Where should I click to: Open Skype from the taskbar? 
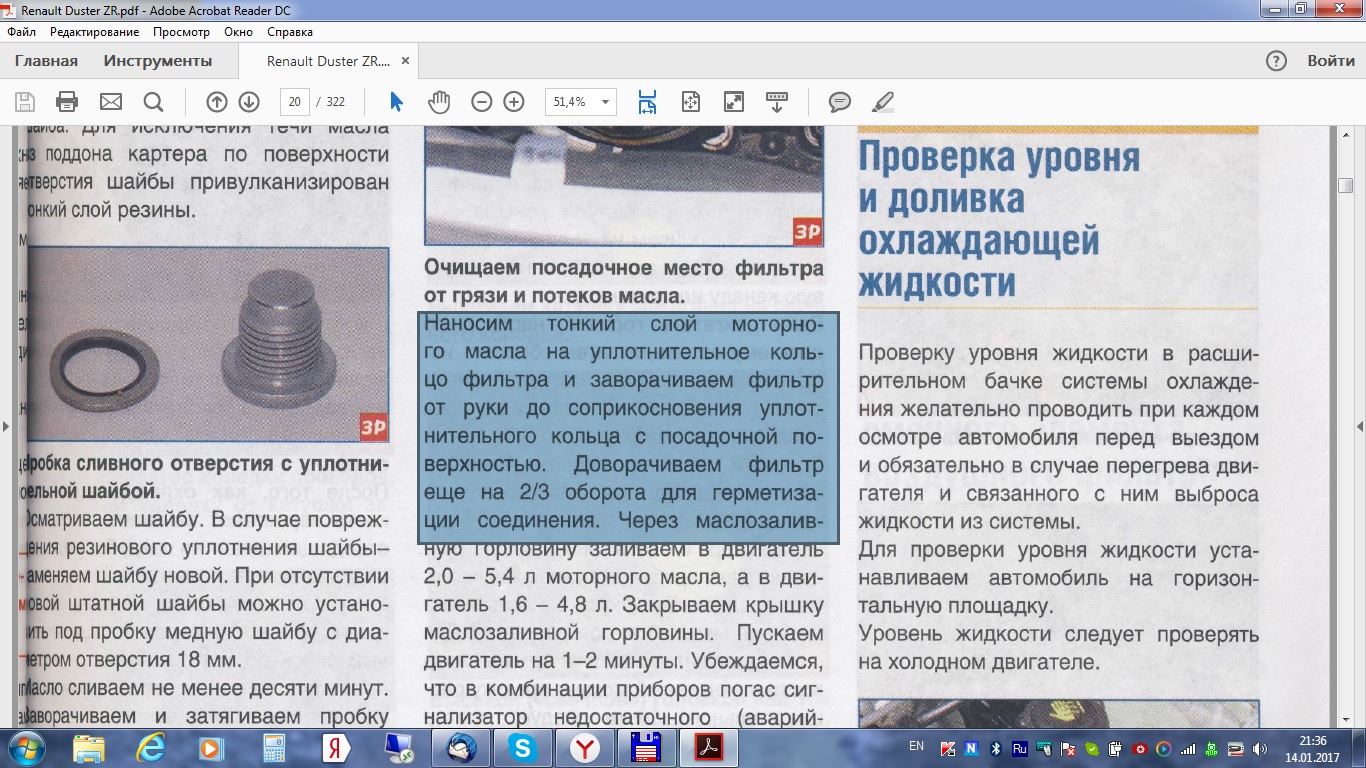tap(523, 747)
